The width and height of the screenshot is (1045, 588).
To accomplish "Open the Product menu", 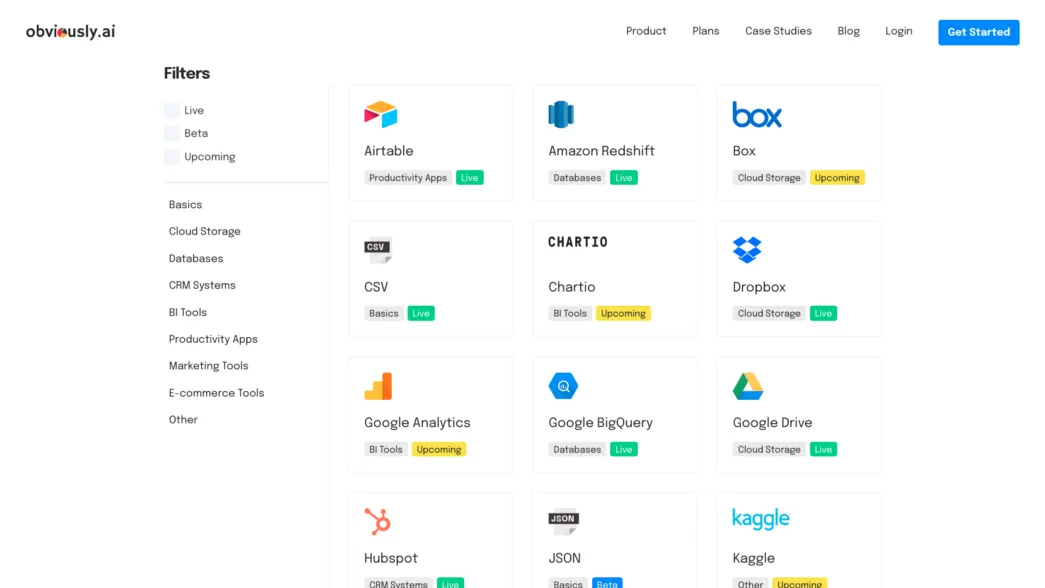I will click(646, 31).
